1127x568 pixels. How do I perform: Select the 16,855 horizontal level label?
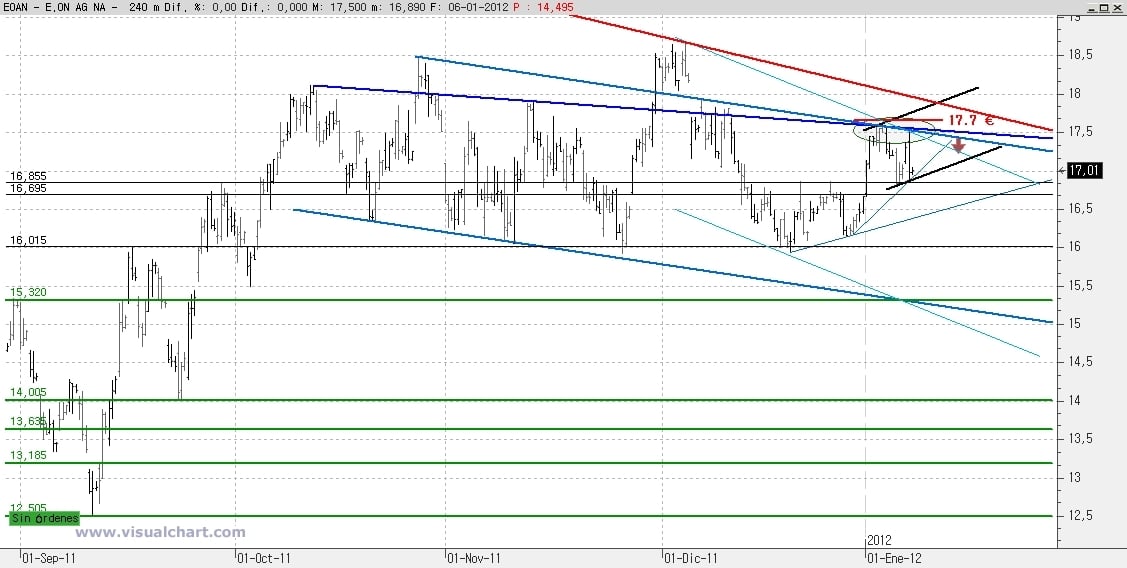point(28,175)
